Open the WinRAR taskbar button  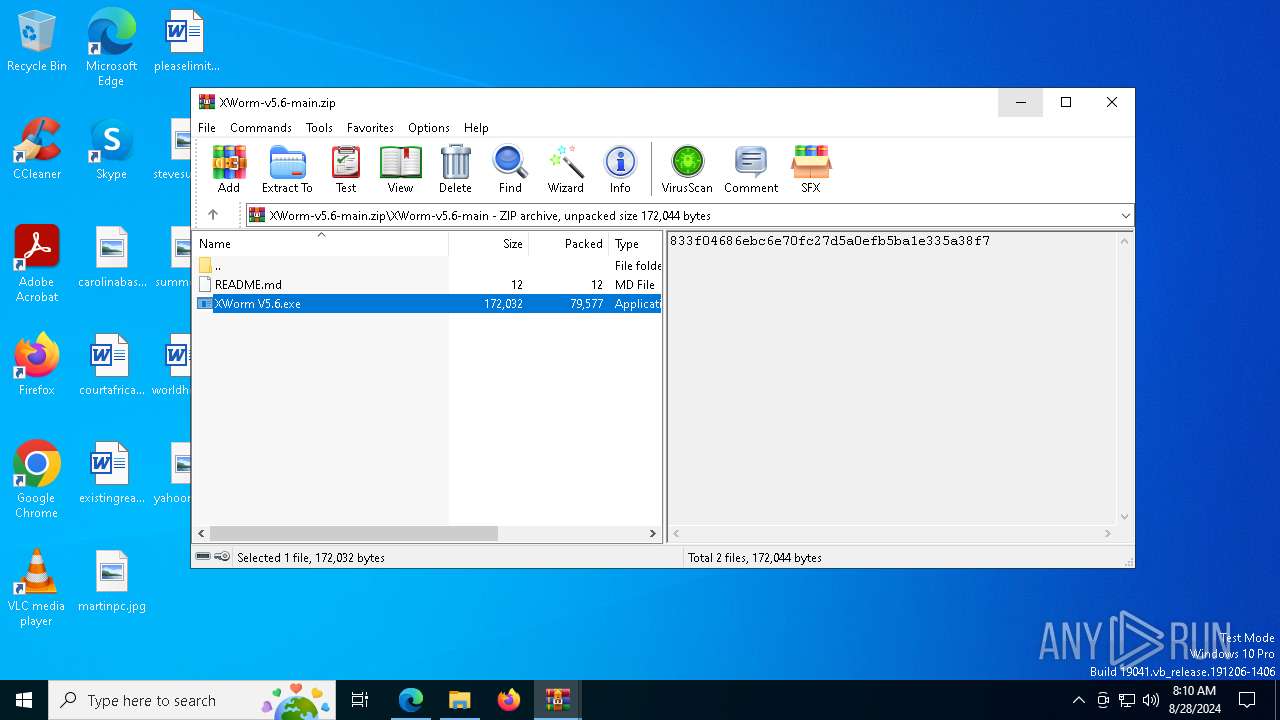pos(557,700)
